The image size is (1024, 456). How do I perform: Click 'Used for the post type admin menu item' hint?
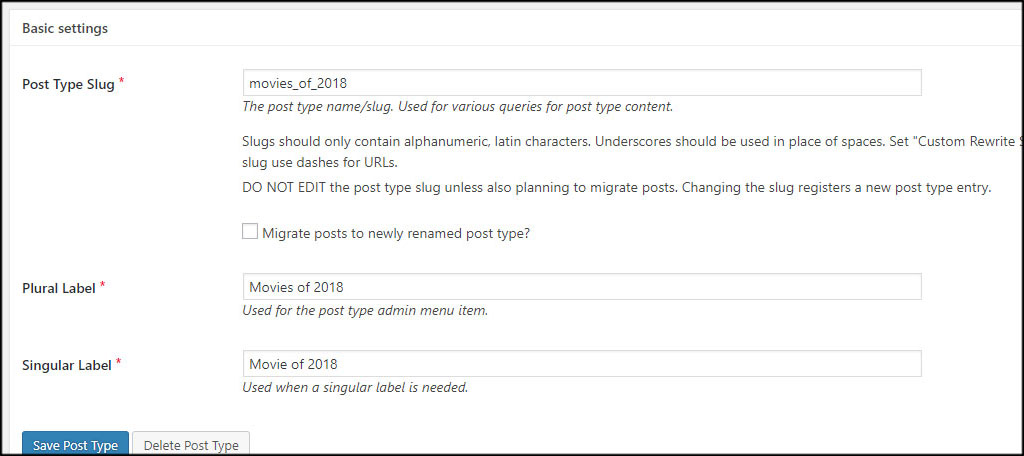365,311
